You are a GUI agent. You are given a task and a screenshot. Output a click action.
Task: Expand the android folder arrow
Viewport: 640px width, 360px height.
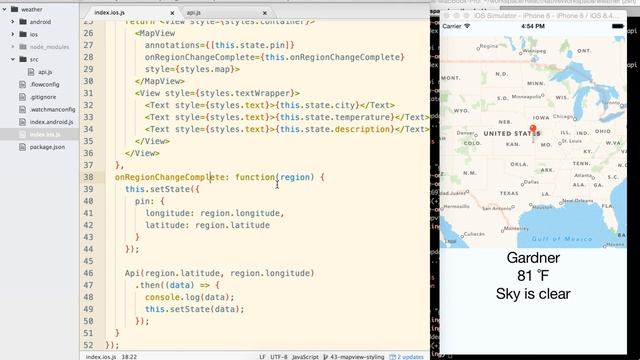(x=13, y=22)
